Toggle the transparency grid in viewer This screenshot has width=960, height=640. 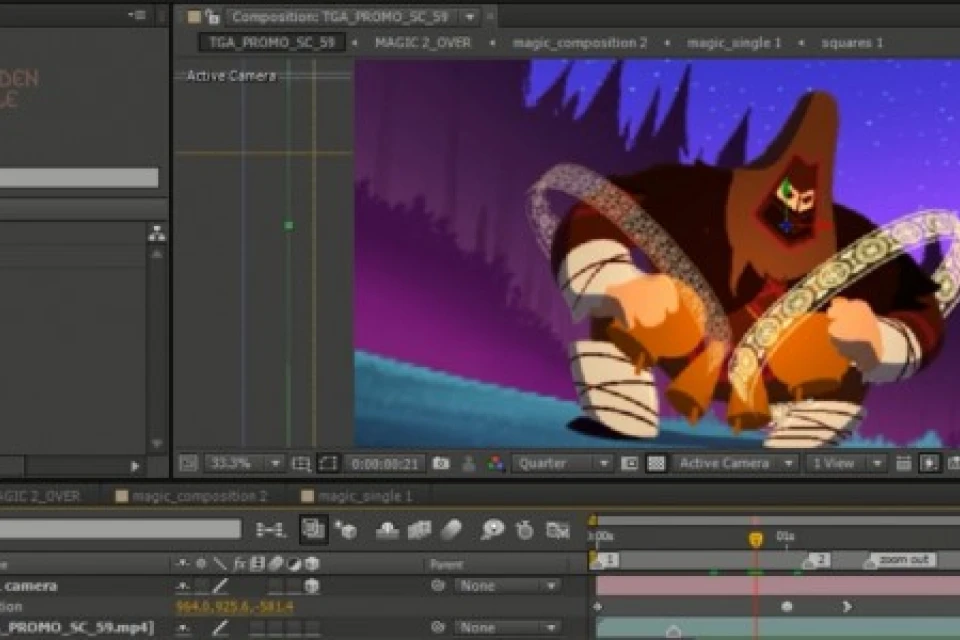click(x=656, y=463)
